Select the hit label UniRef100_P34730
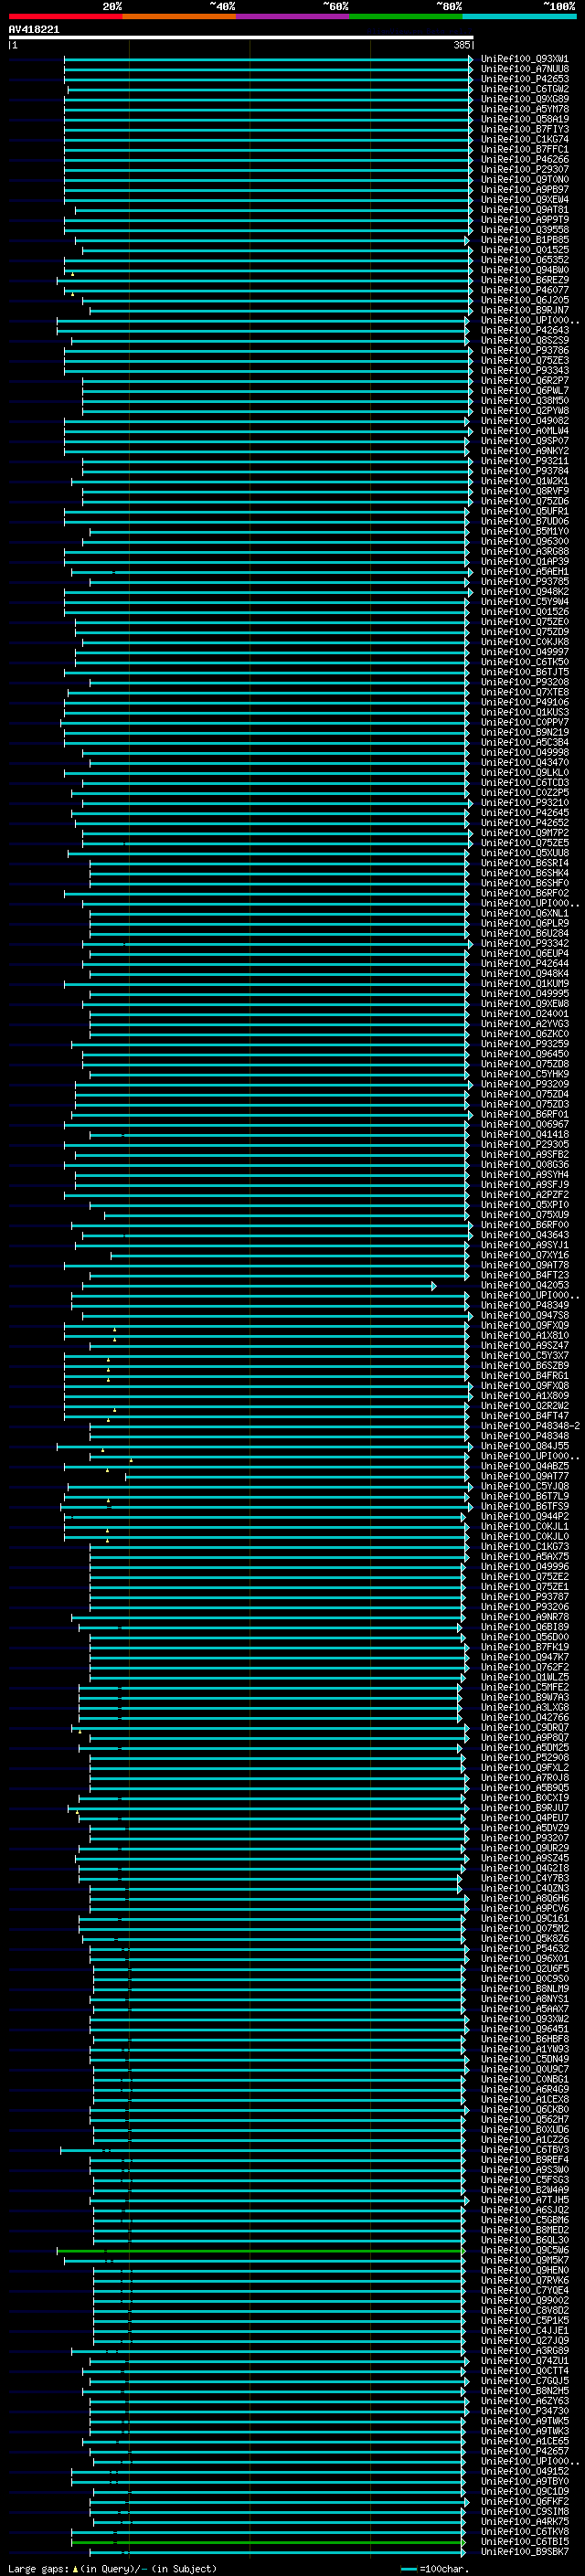 (525, 2410)
